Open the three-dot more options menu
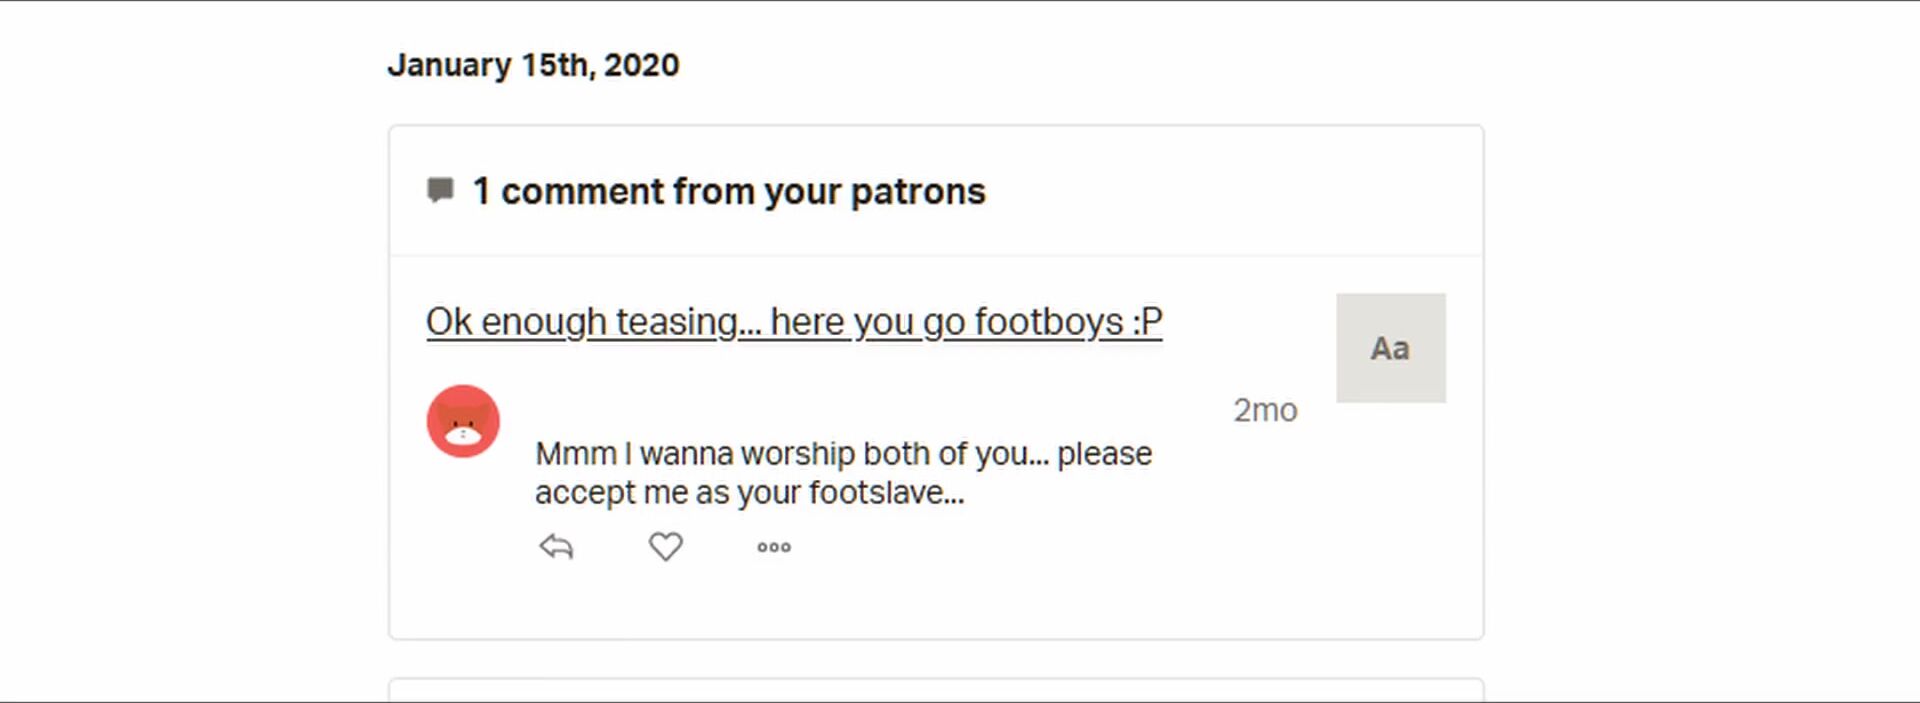Image resolution: width=1920 pixels, height=703 pixels. [x=774, y=547]
